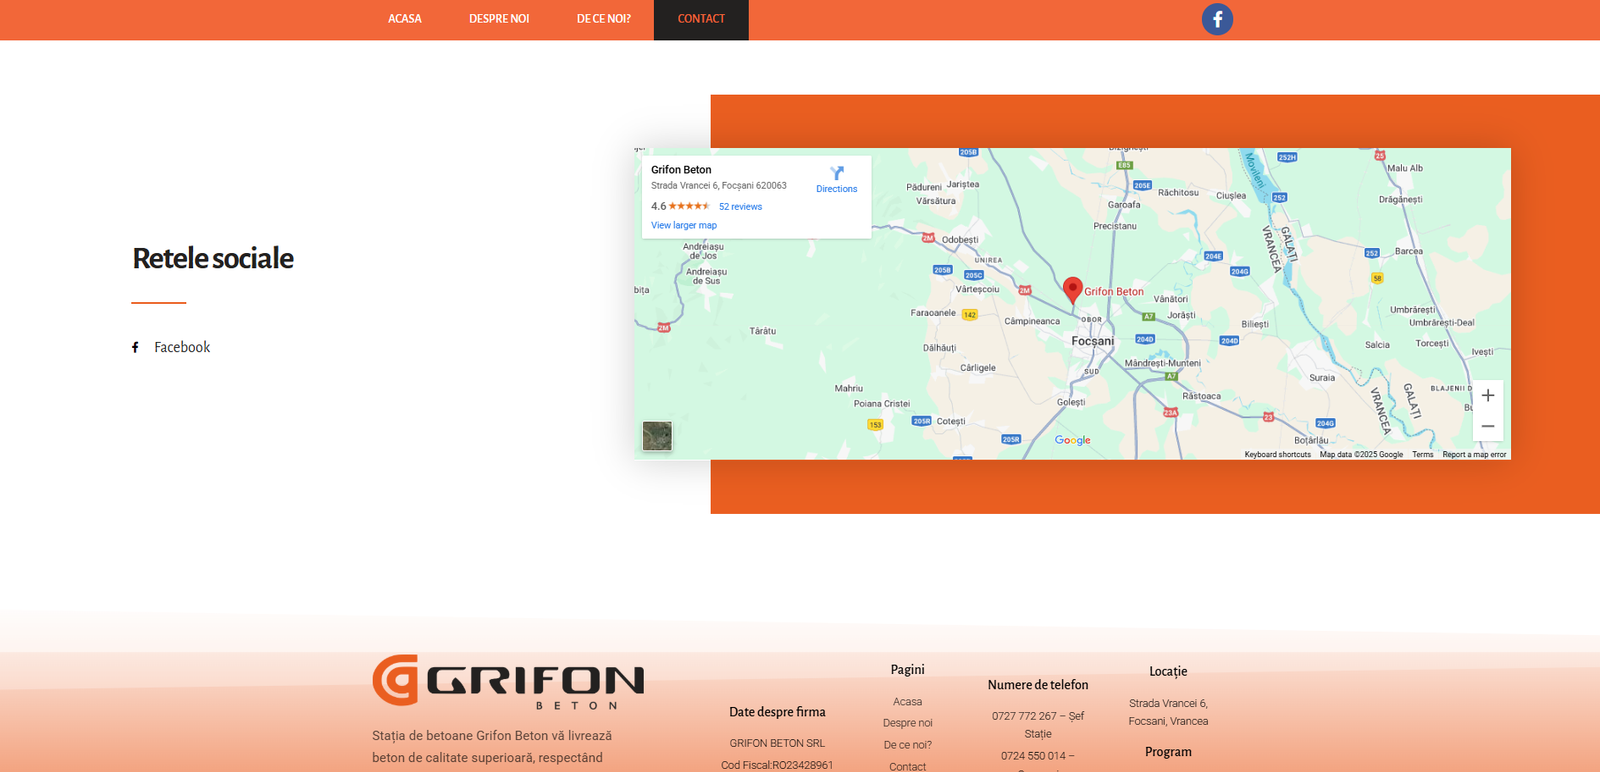Viewport: 1600px width, 772px height.
Task: Click GRIFON BETON SRL company name
Action: (777, 743)
